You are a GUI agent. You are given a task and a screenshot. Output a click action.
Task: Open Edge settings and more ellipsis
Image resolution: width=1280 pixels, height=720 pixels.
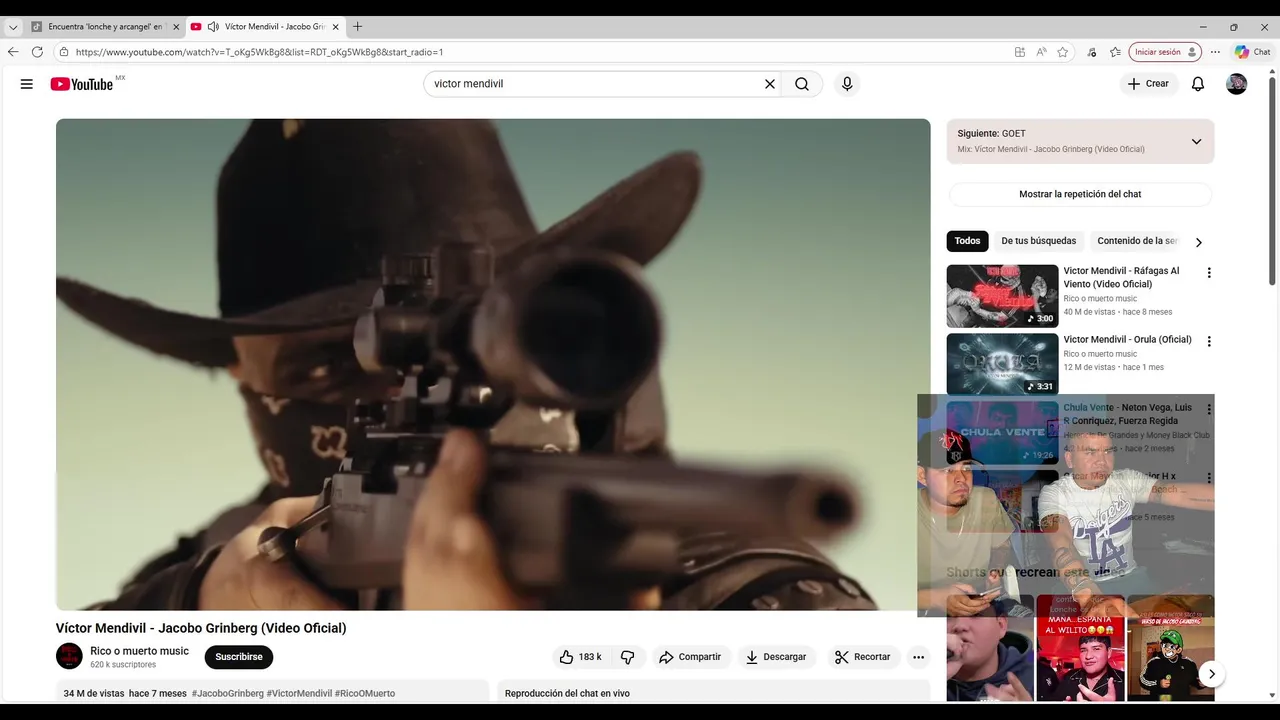coord(1215,52)
